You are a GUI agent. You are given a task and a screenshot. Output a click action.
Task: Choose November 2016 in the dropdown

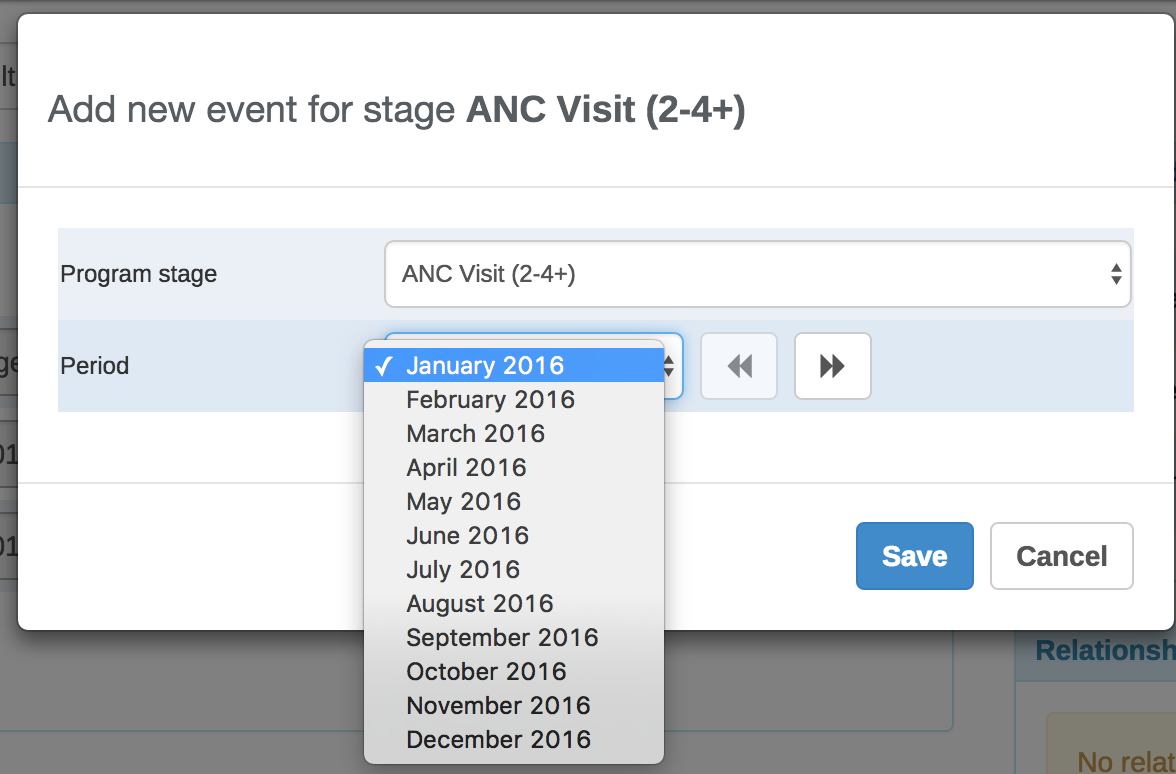click(498, 706)
